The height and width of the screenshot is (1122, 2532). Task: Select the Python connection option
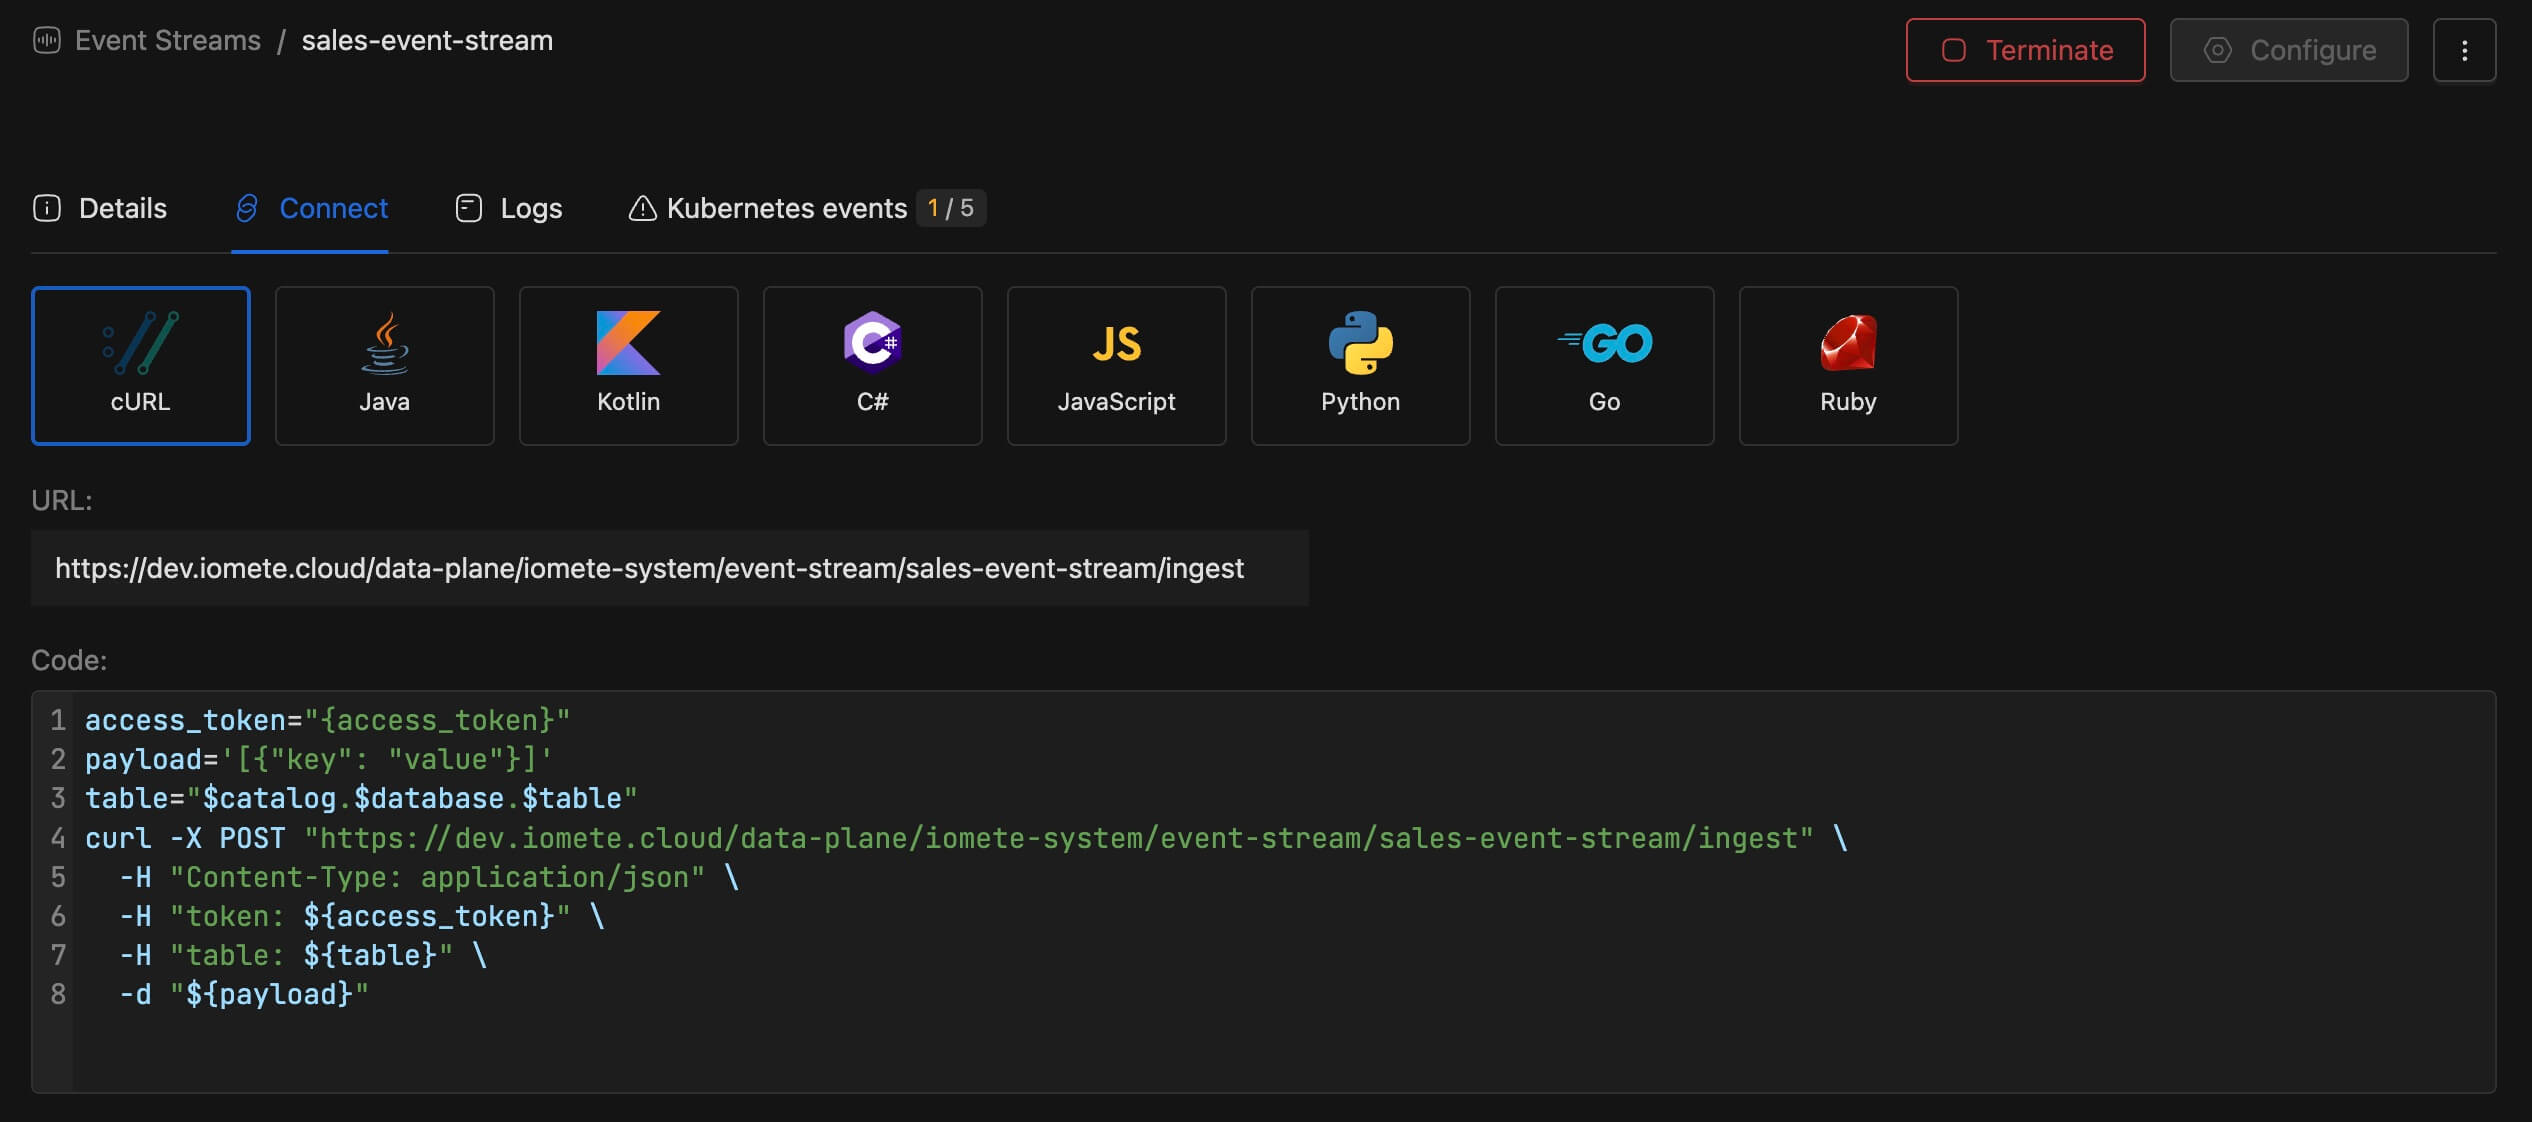coord(1360,365)
